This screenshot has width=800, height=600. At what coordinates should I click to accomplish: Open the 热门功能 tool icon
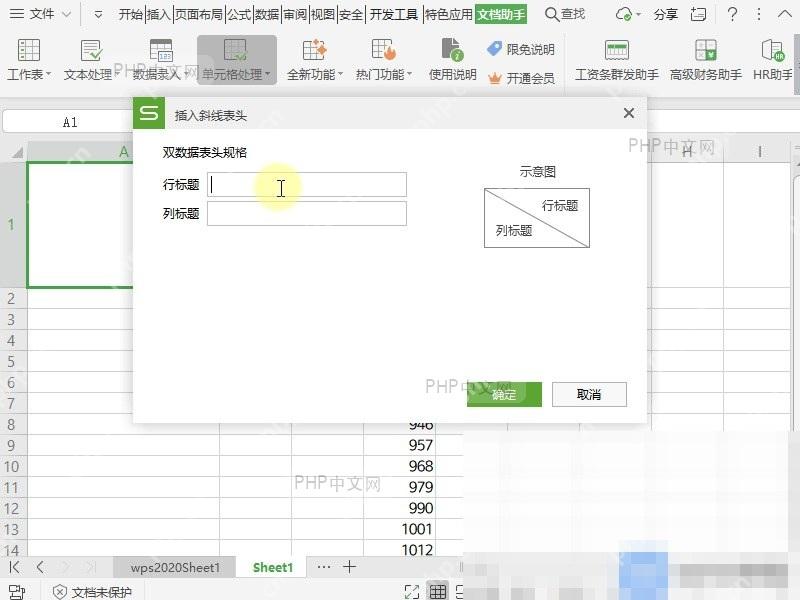pyautogui.click(x=384, y=50)
